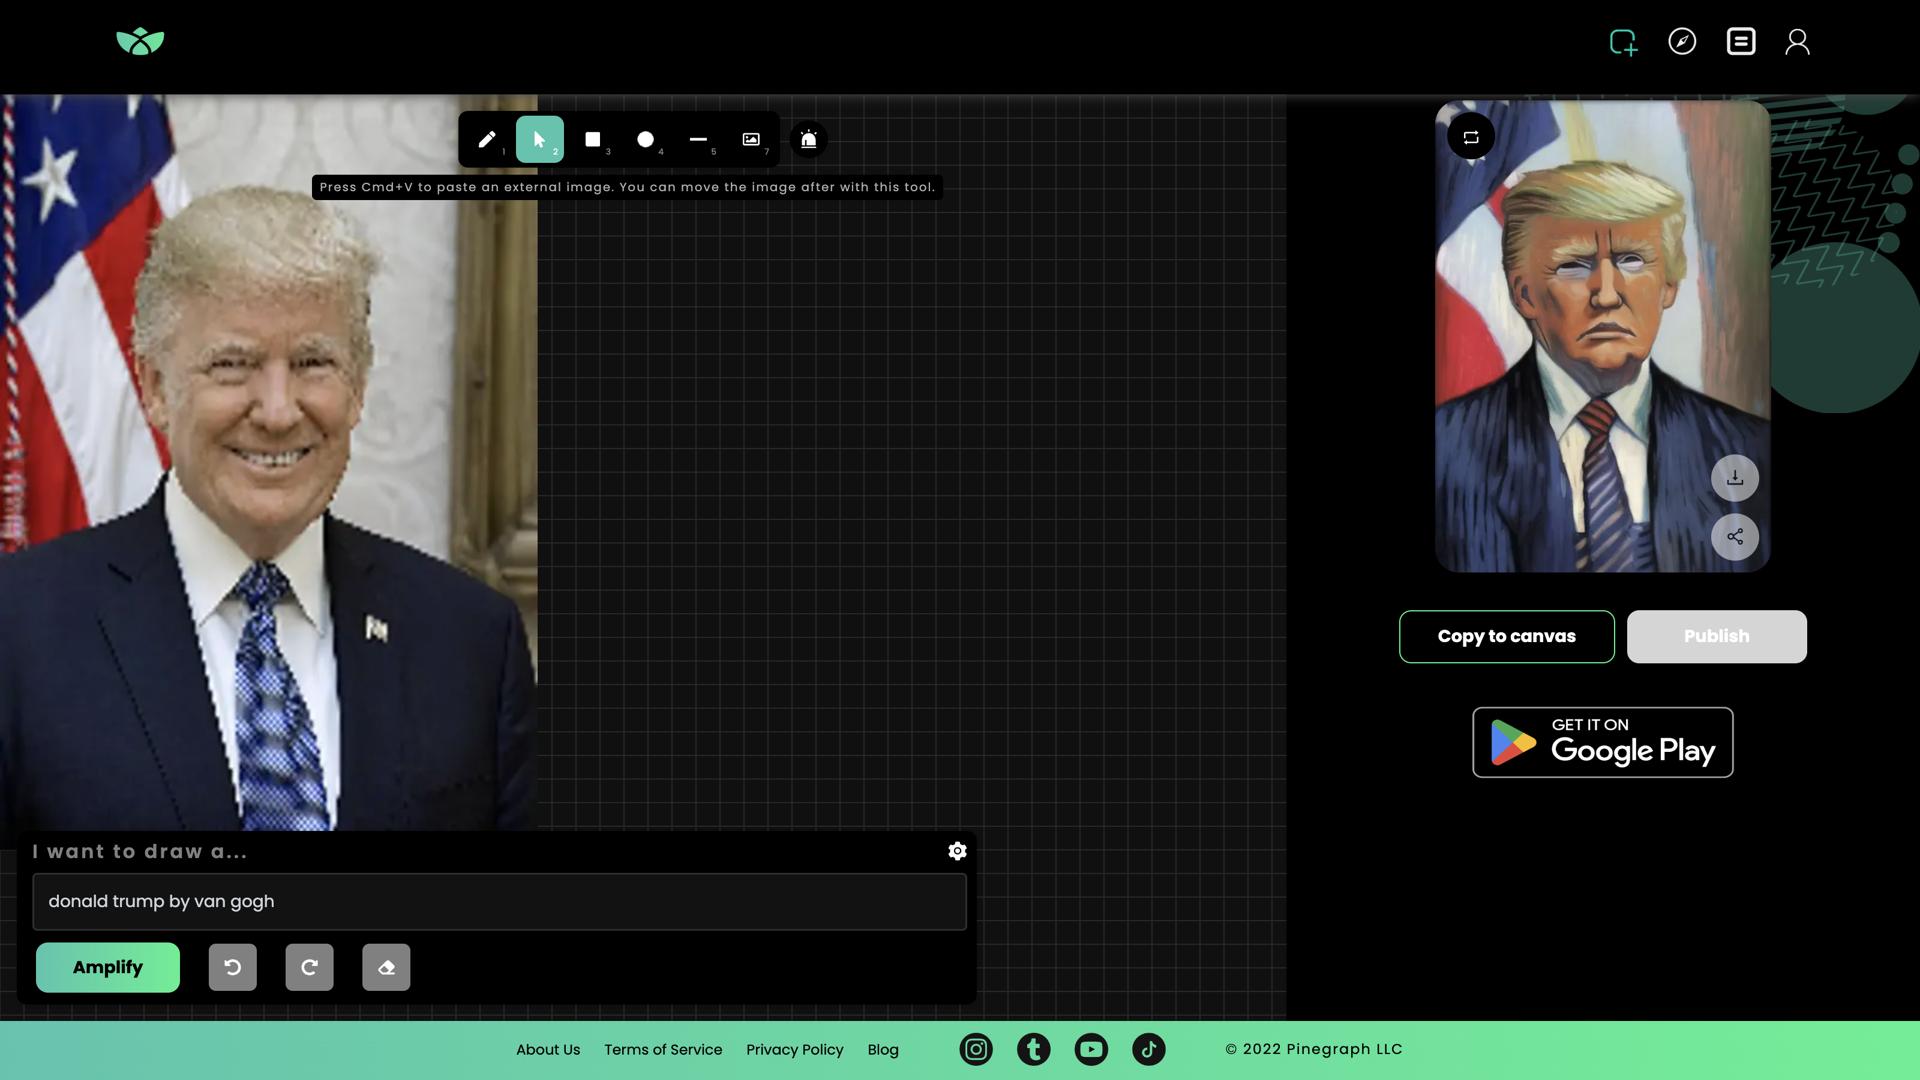Select the line tool
This screenshot has width=1920, height=1080.
pos(698,139)
